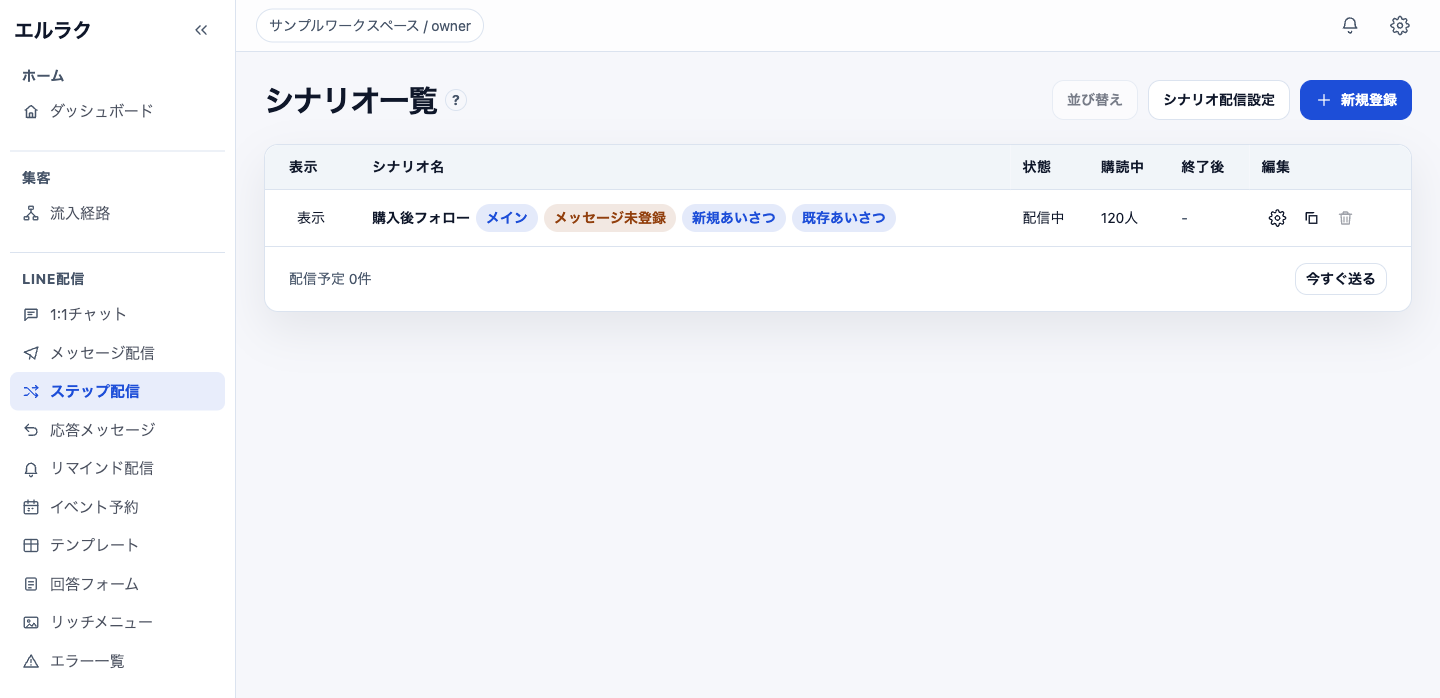
Task: Click the リッチメニュー image icon
Action: click(x=31, y=622)
